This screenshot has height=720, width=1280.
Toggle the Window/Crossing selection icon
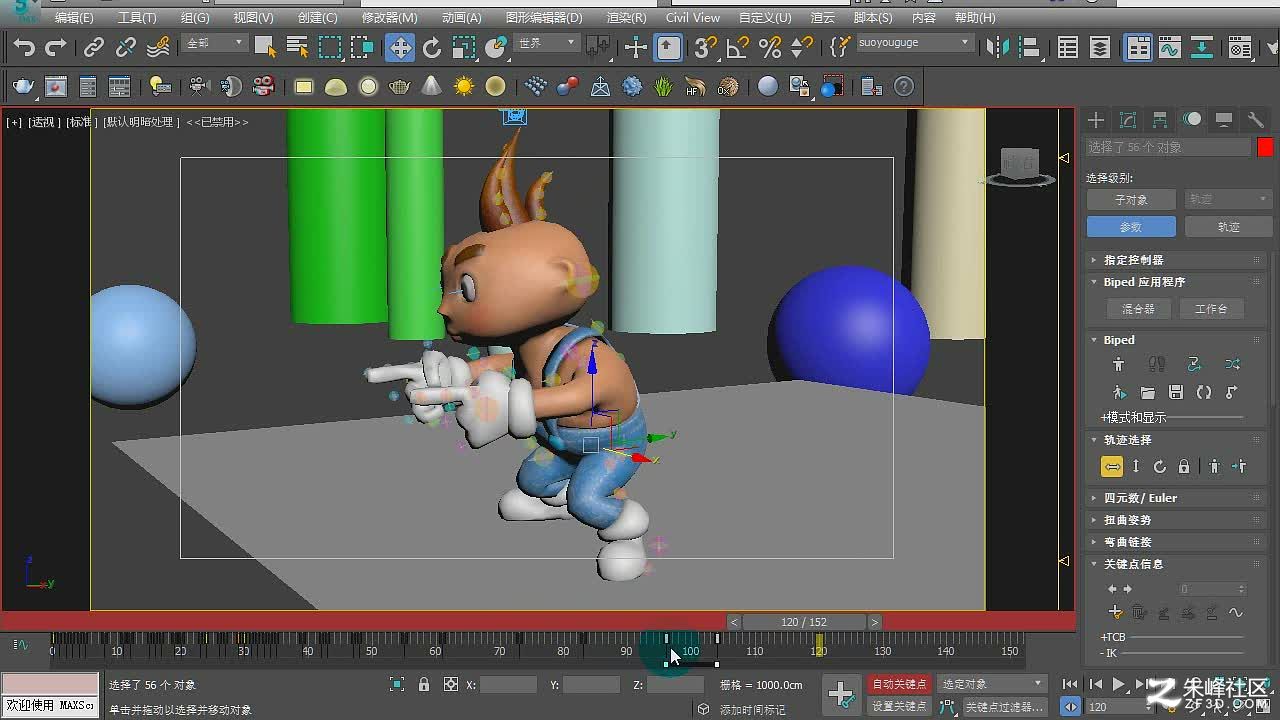coord(362,47)
